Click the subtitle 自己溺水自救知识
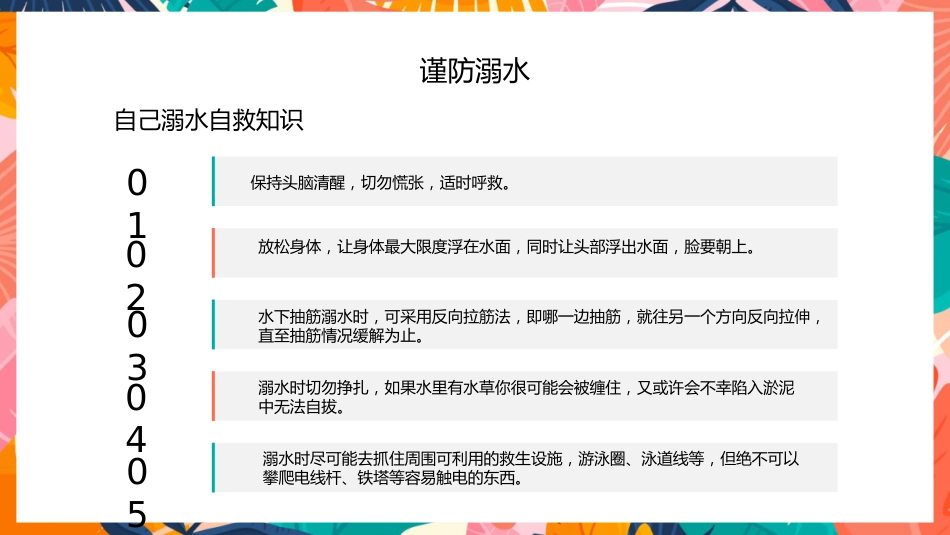The width and height of the screenshot is (950, 535). click(208, 120)
